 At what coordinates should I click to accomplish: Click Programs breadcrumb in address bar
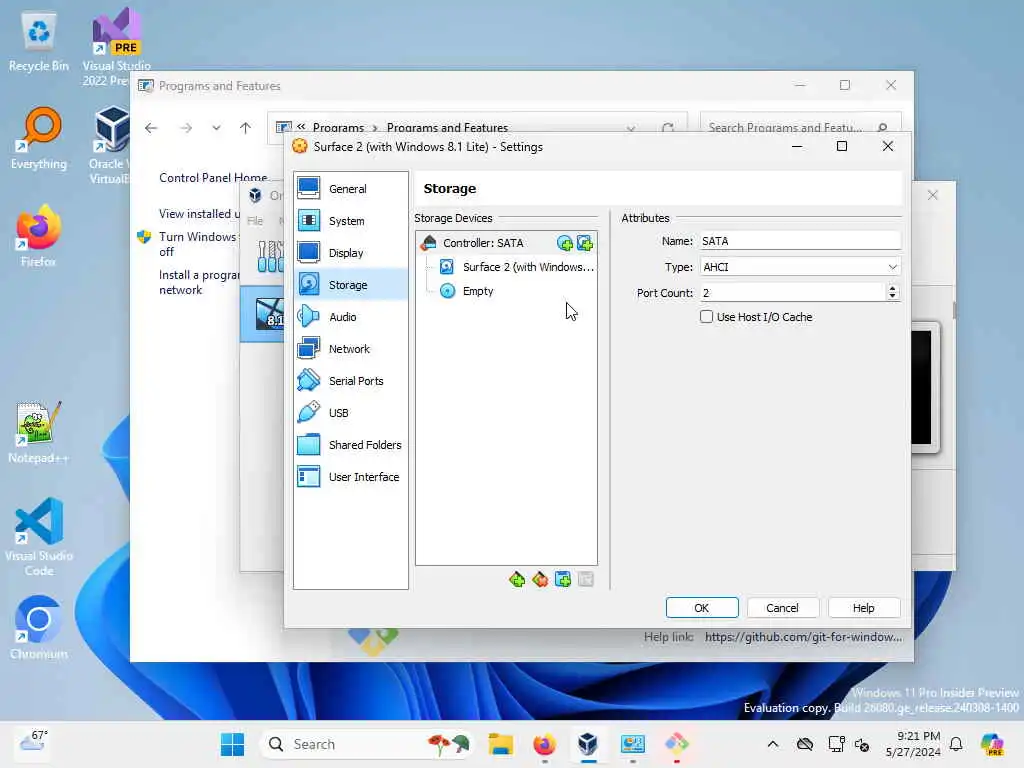tap(338, 127)
